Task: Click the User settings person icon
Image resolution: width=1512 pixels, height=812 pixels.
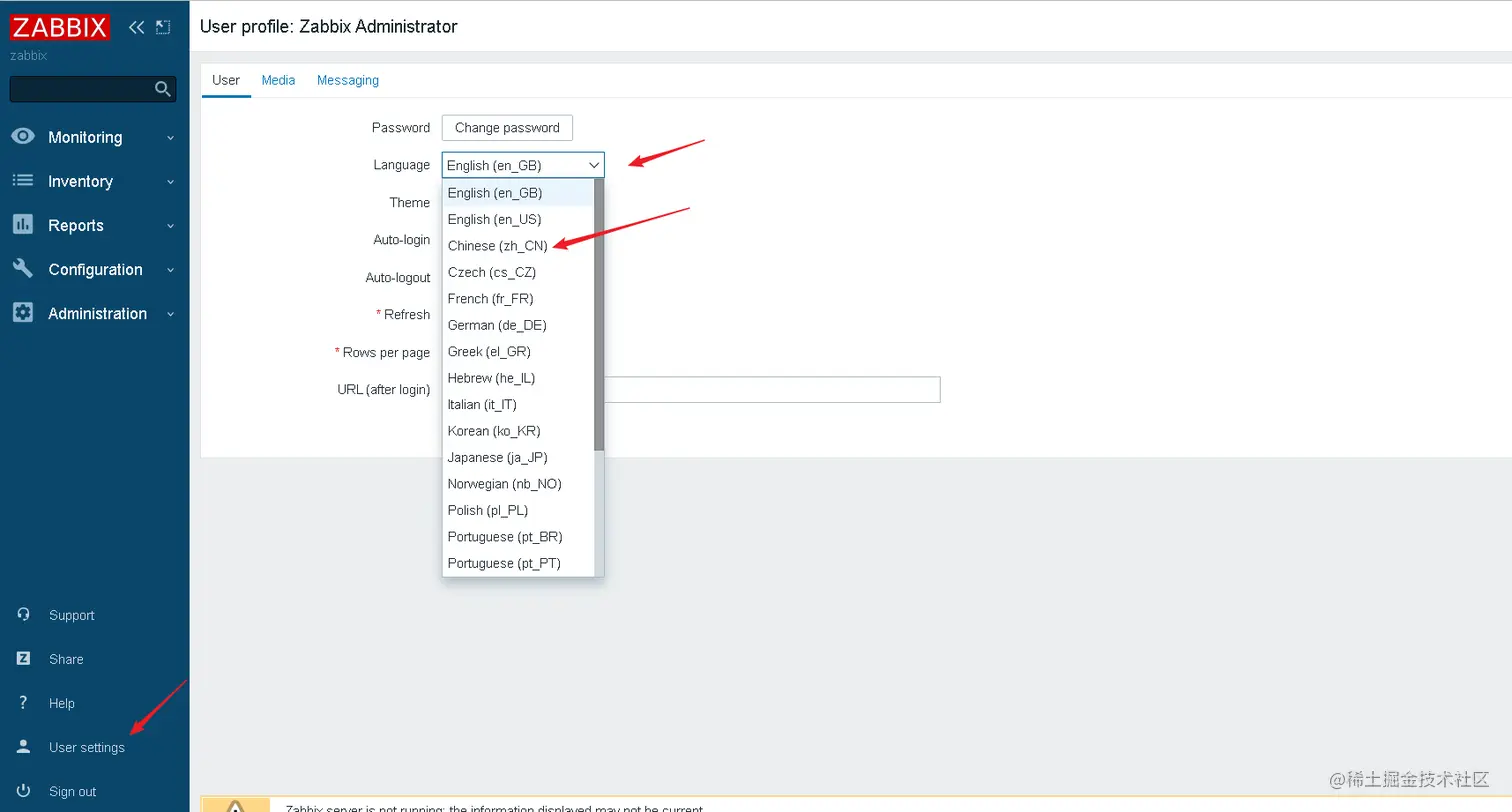Action: pos(24,747)
